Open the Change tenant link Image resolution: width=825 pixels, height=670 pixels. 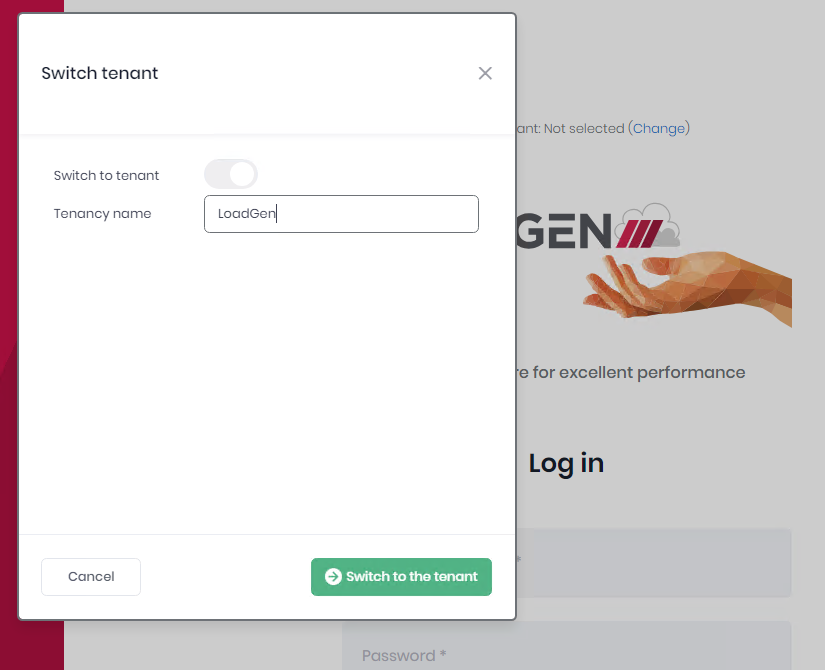[x=659, y=128]
